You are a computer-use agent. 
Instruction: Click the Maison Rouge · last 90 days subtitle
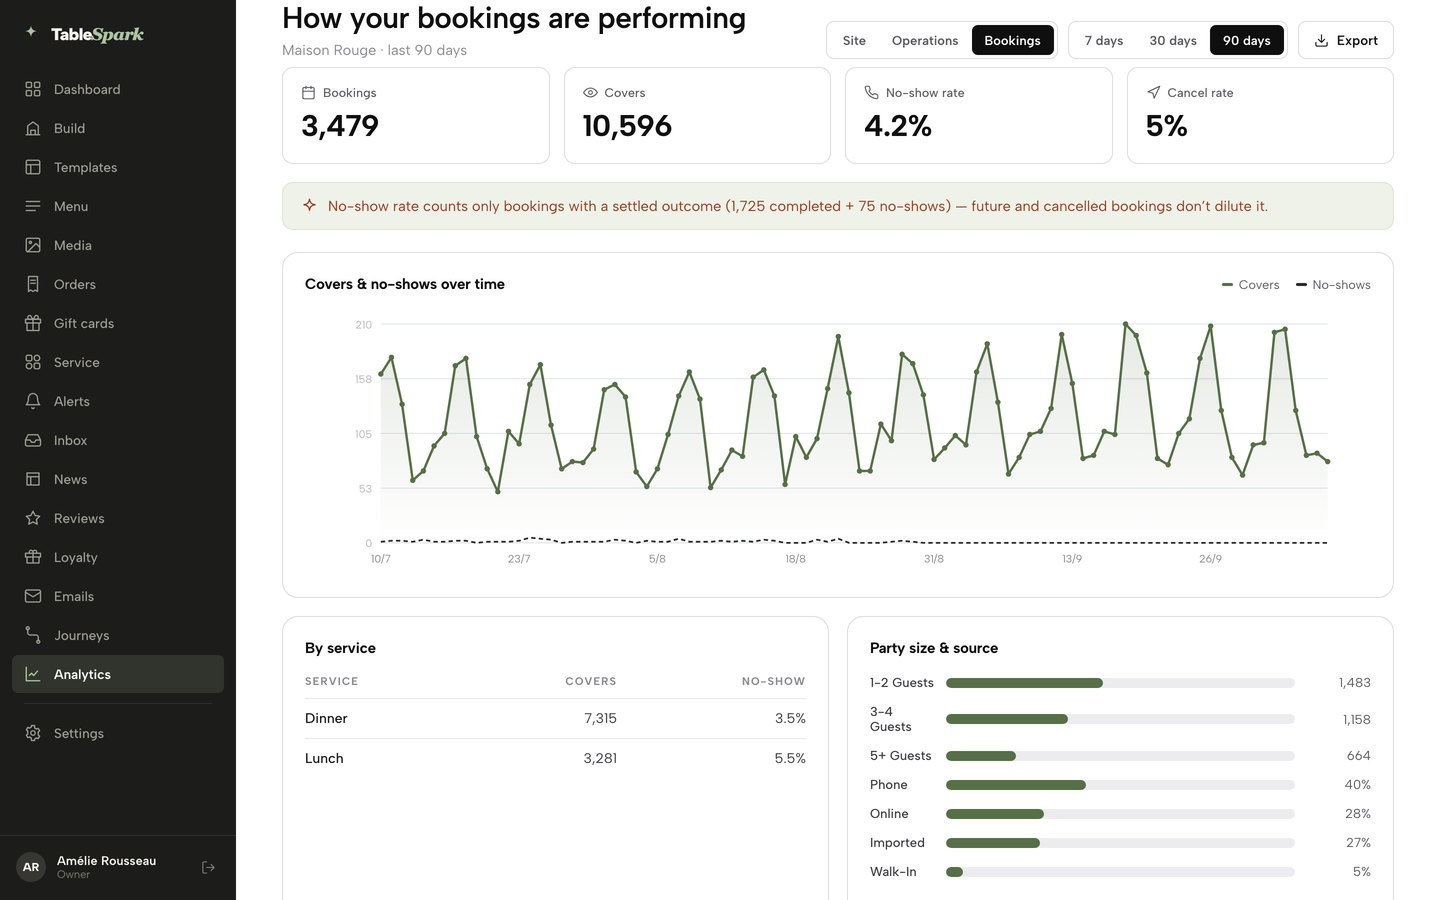click(374, 50)
